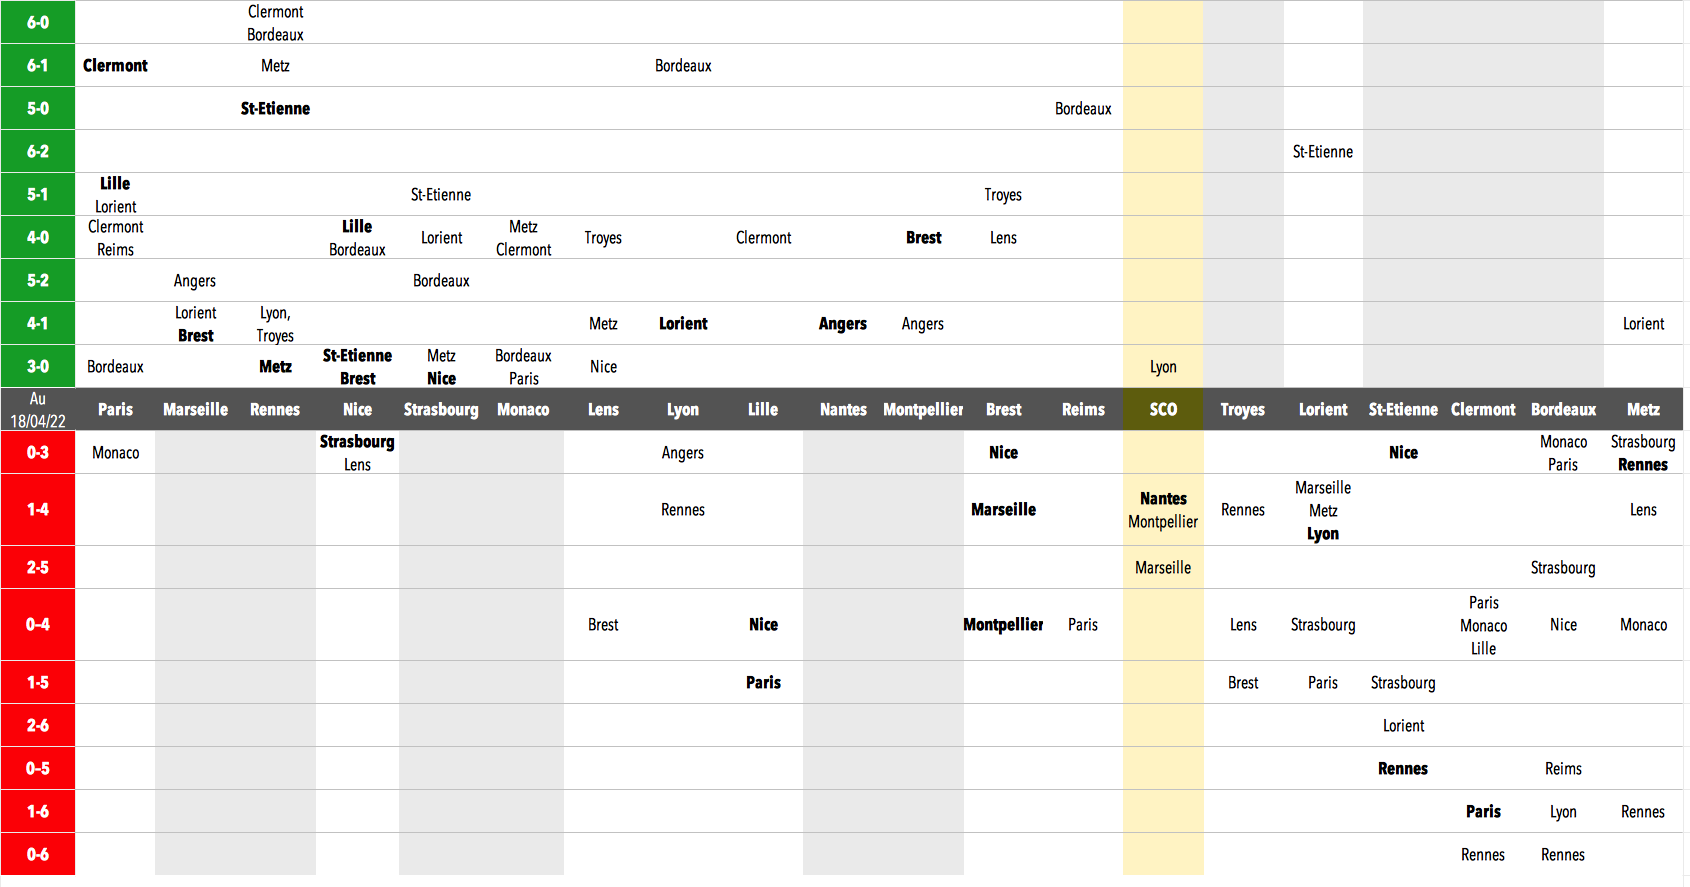Select the red 0-6 score cell
The width and height of the screenshot is (1690, 887).
[x=38, y=854]
